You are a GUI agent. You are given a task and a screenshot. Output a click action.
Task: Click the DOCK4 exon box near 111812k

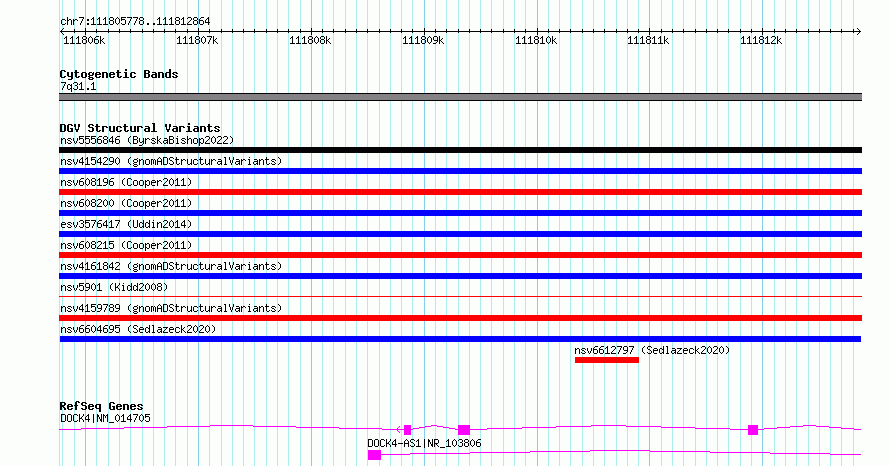[753, 430]
